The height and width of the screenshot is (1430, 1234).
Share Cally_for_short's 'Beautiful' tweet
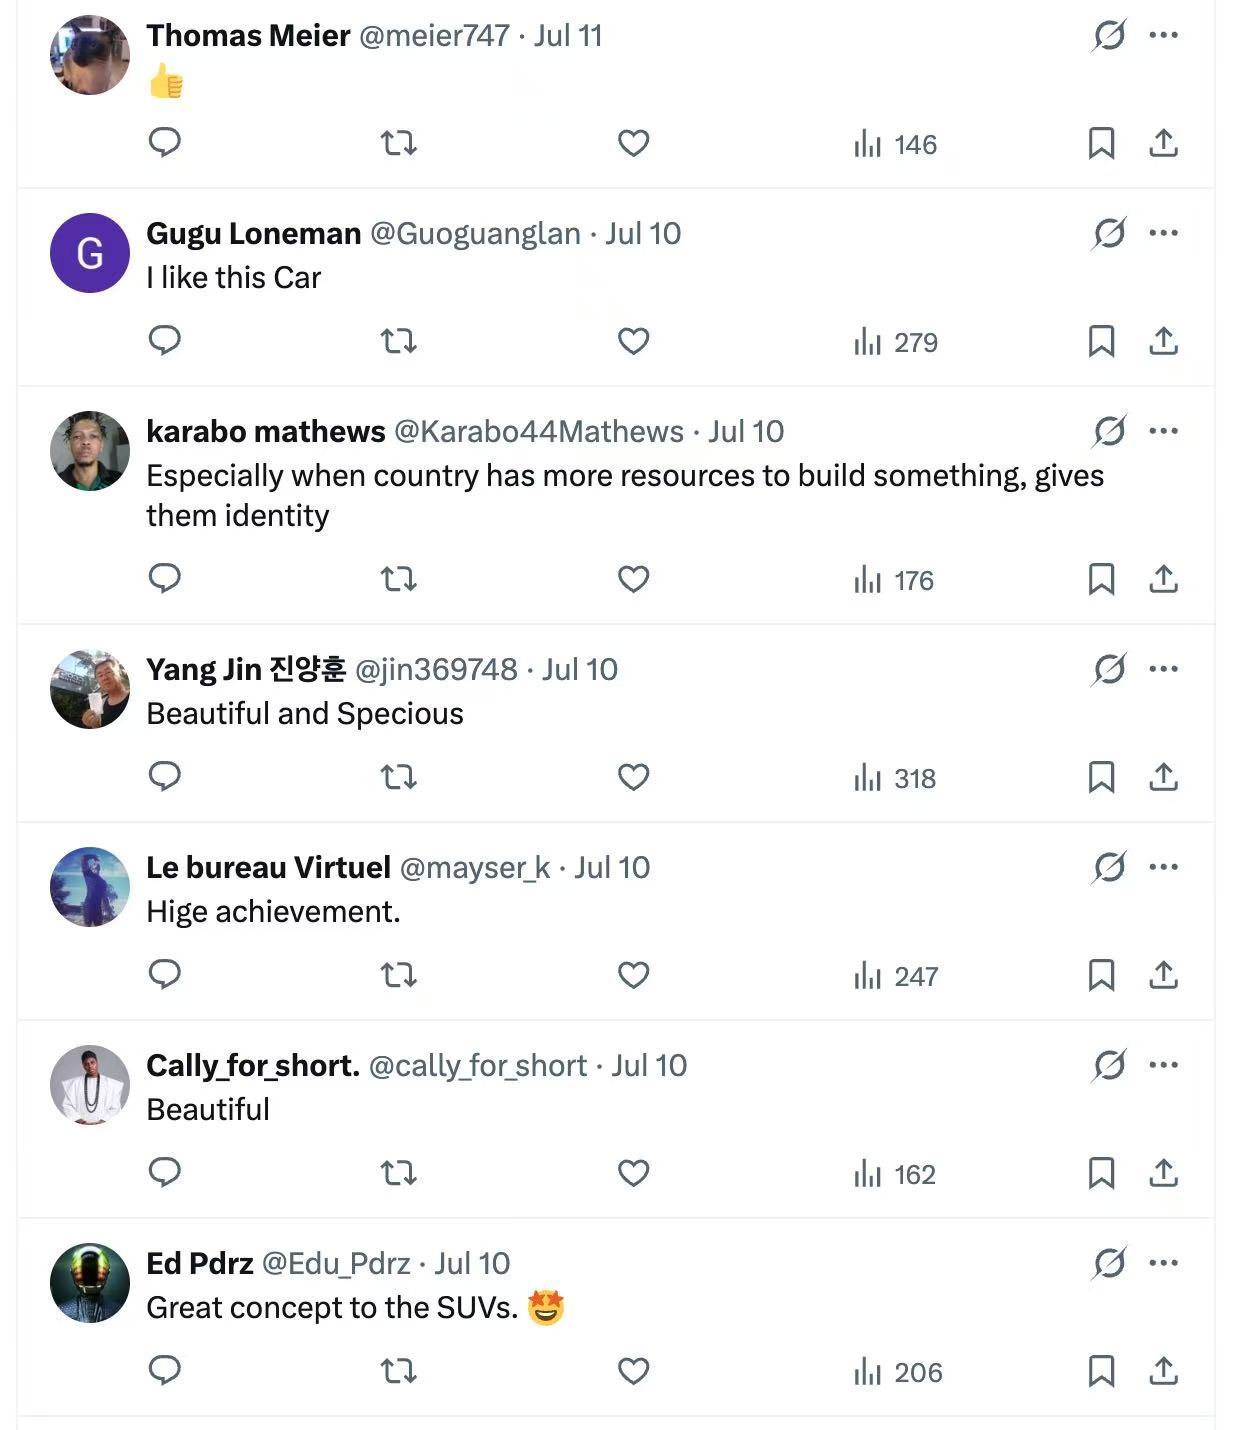point(1163,1173)
